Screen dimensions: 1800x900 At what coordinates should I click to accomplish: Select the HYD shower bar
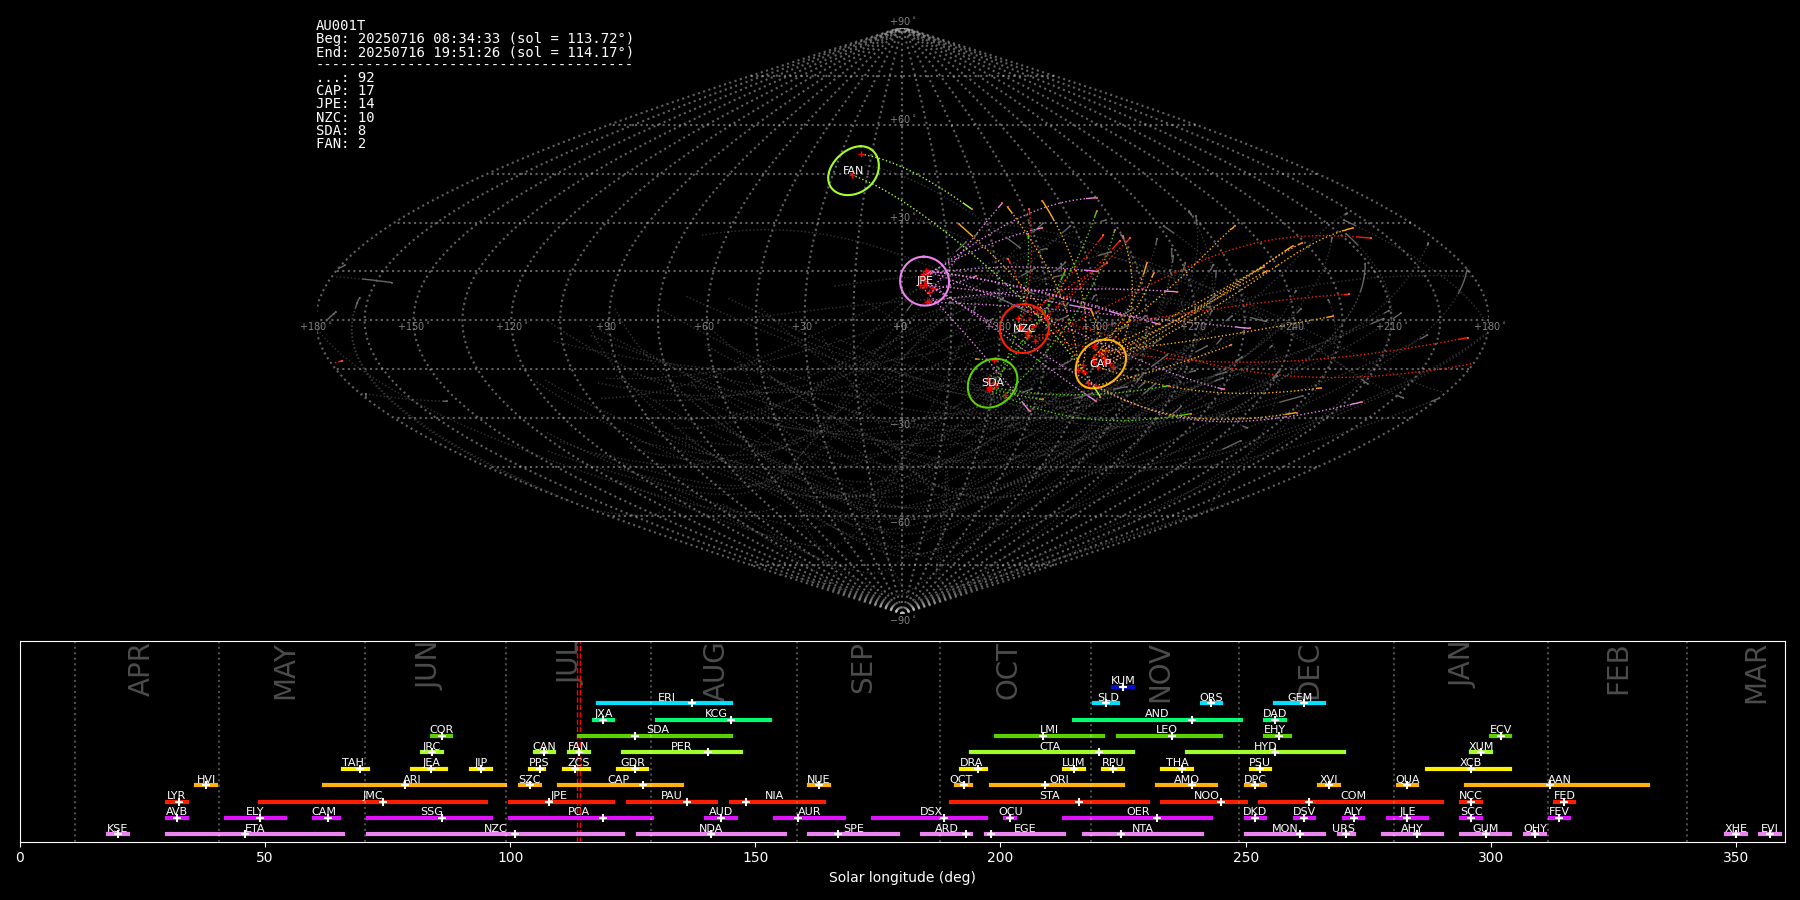pos(1265,752)
